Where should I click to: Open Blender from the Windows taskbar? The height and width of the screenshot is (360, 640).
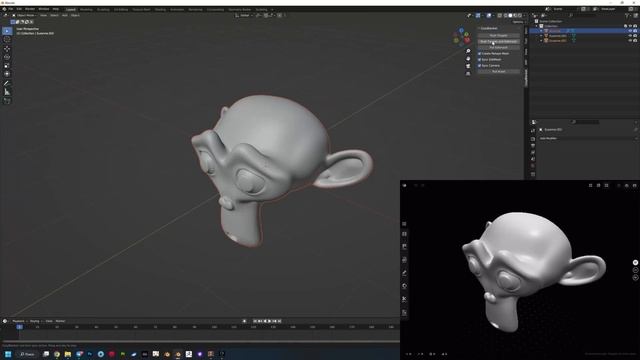pos(178,354)
